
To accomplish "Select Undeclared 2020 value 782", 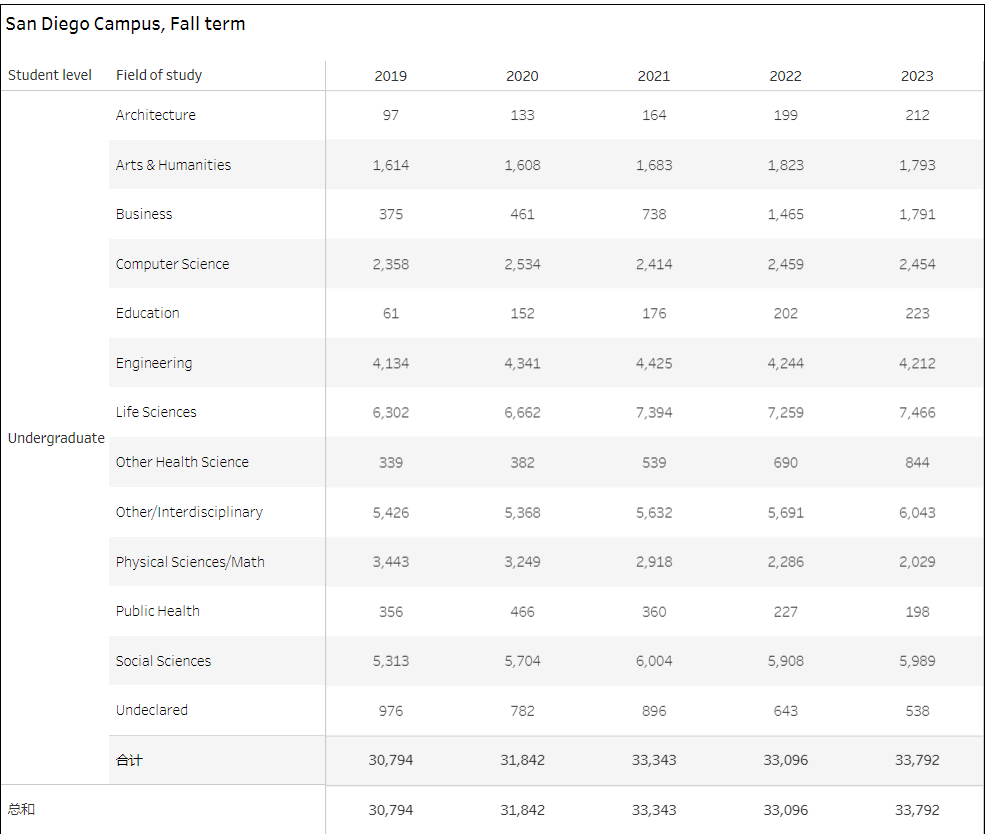I will [x=522, y=711].
